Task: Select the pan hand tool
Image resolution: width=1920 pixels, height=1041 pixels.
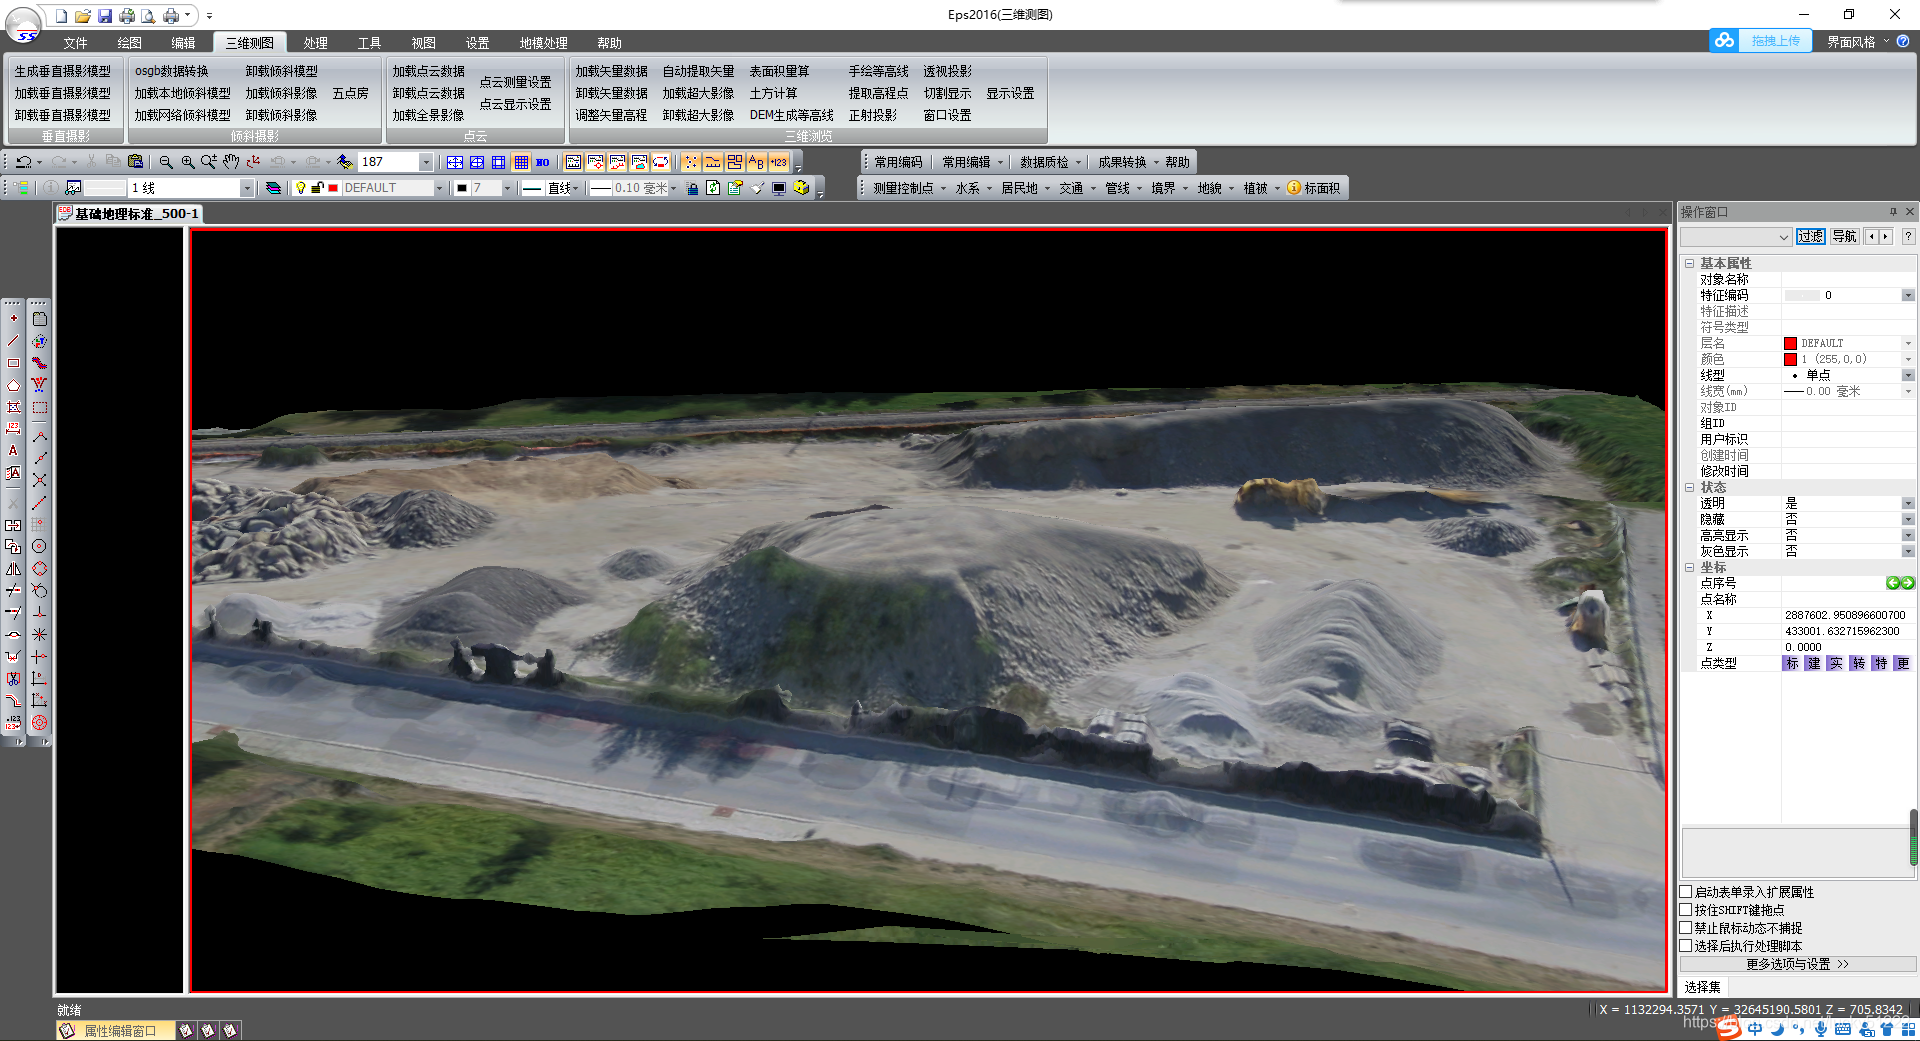Action: 231,162
